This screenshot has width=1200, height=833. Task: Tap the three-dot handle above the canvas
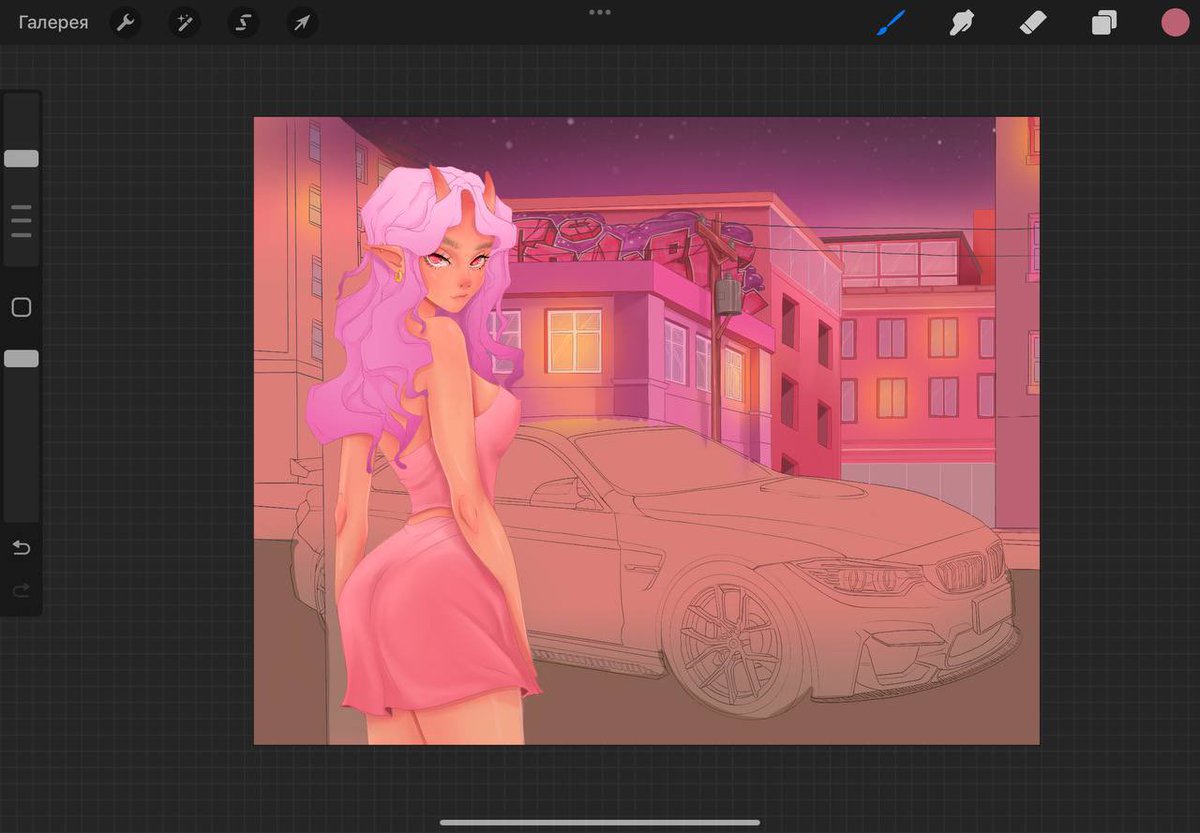(x=599, y=13)
